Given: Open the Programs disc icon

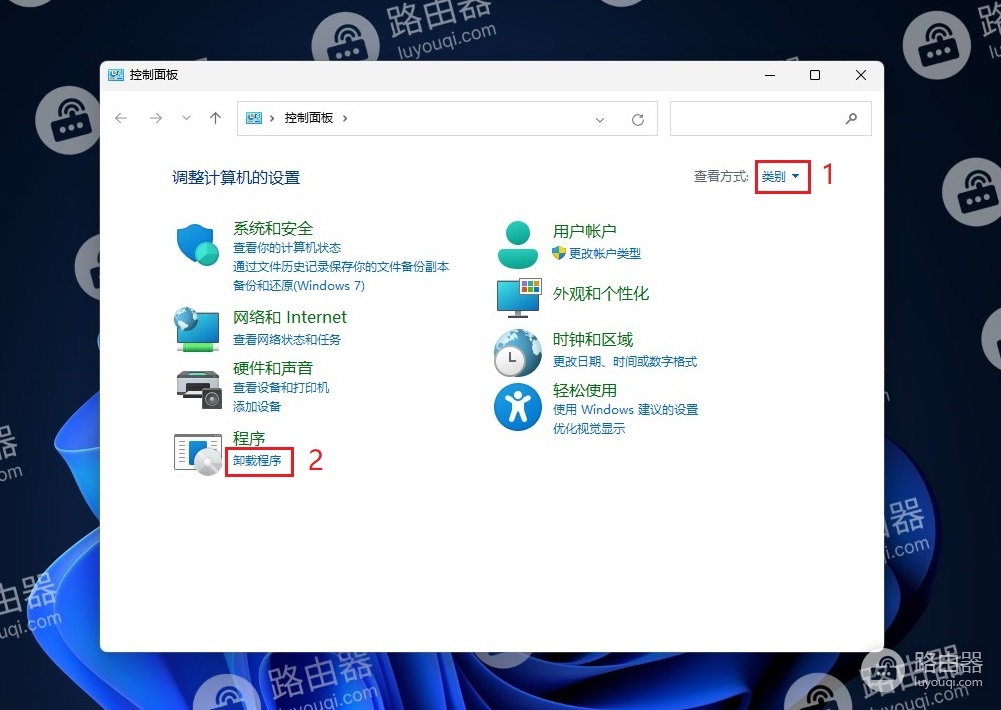Looking at the screenshot, I should (x=198, y=453).
